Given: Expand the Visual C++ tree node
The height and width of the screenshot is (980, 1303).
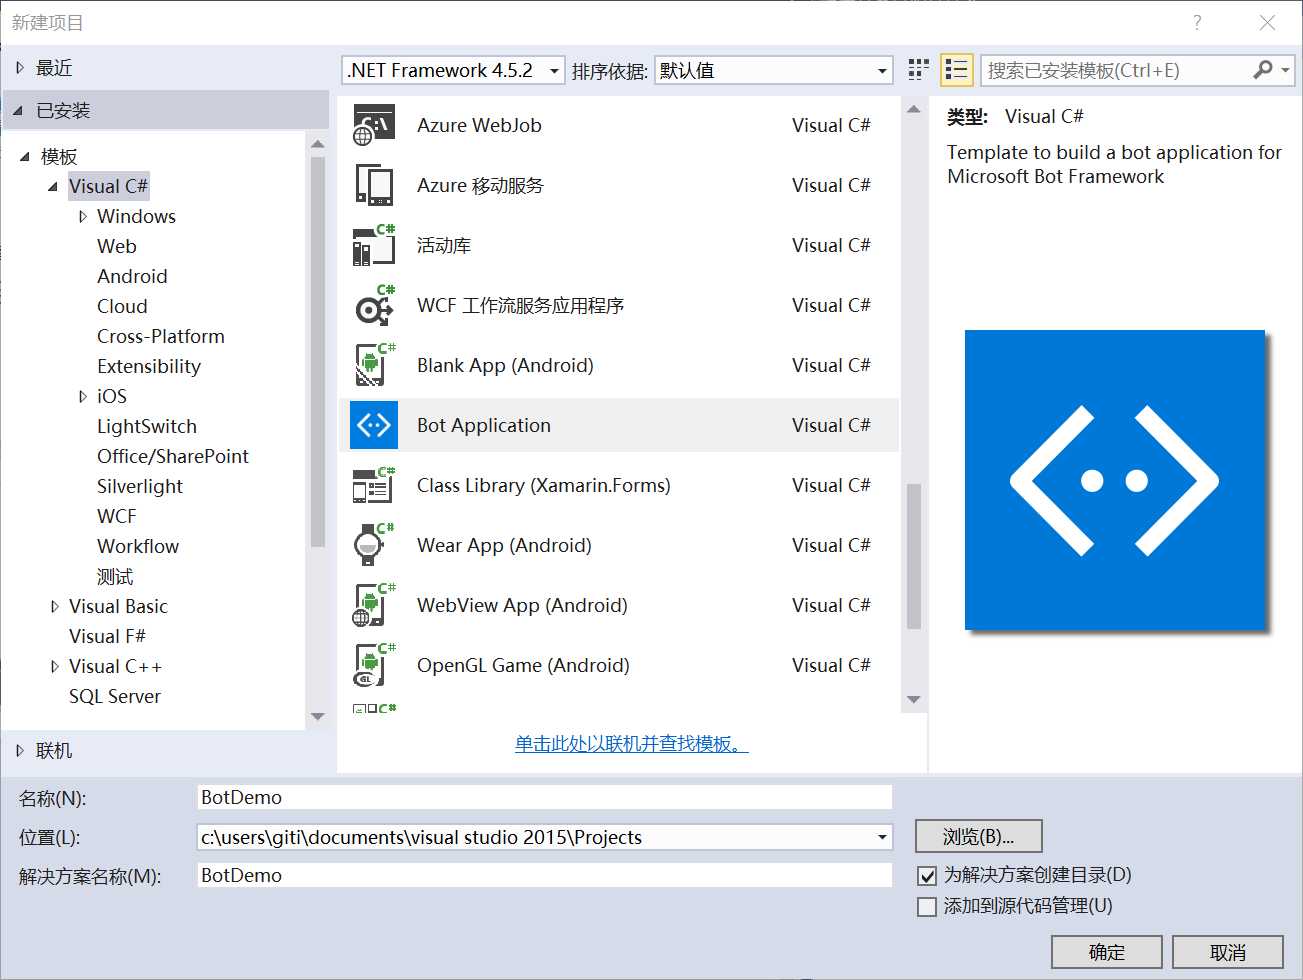Looking at the screenshot, I should point(54,666).
